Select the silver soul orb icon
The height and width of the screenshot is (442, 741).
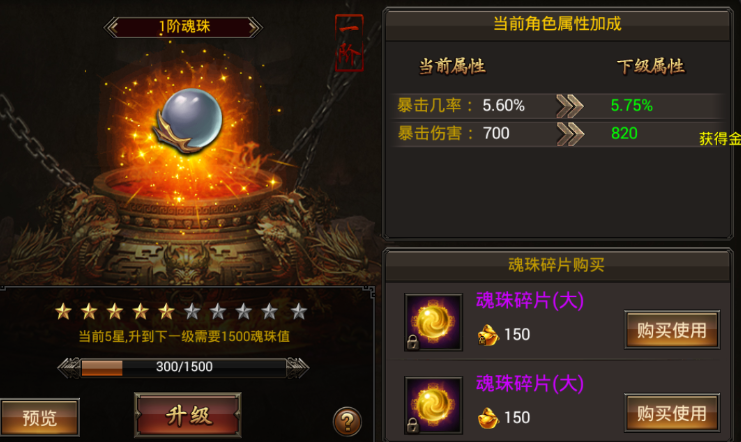point(189,121)
